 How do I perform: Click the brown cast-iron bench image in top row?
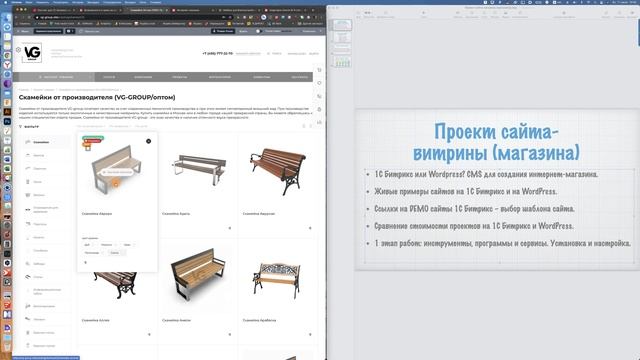click(278, 172)
